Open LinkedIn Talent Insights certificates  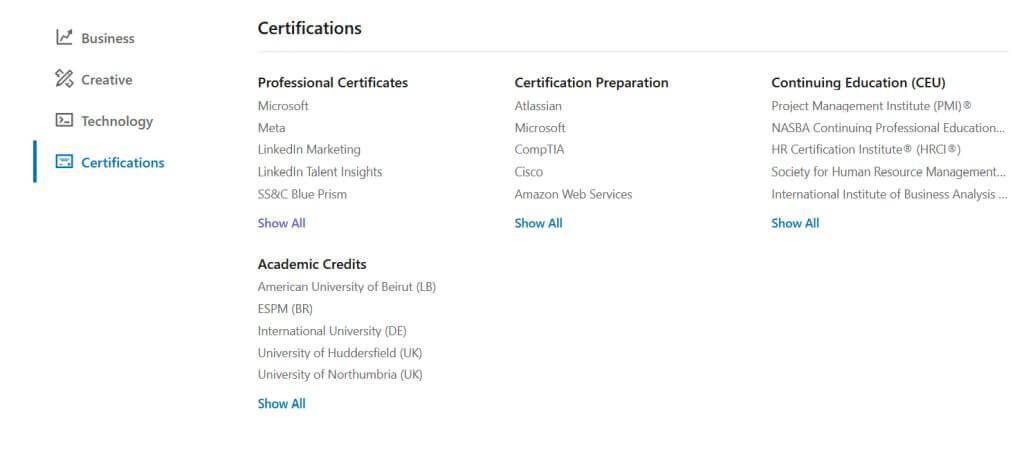pos(320,172)
